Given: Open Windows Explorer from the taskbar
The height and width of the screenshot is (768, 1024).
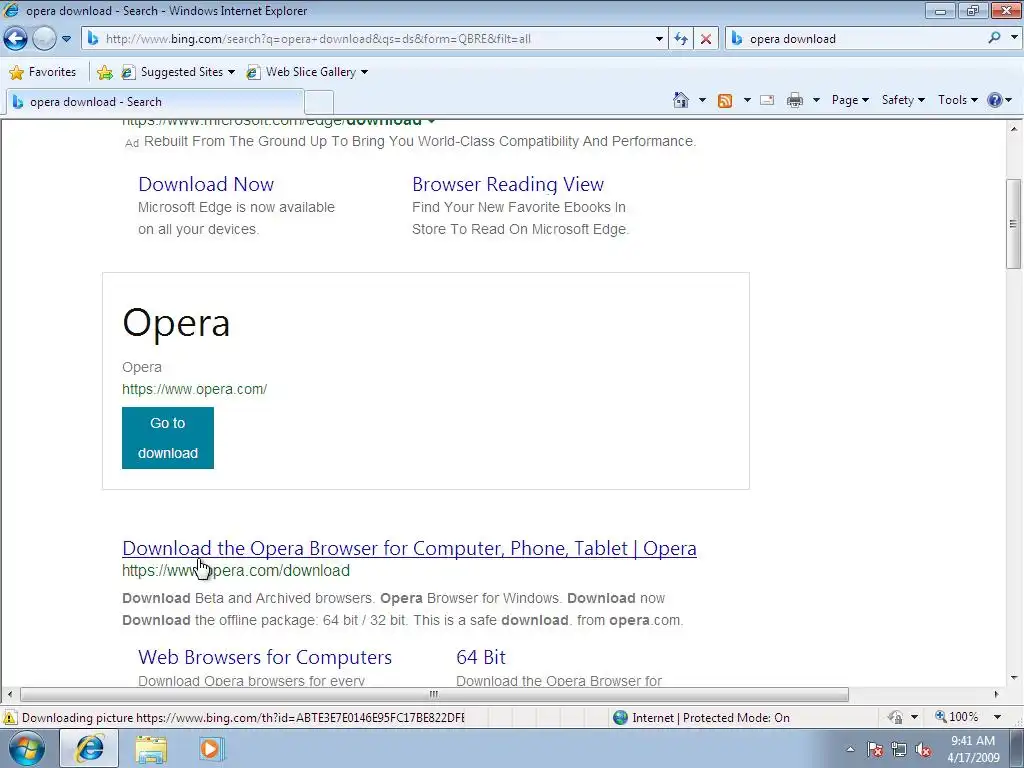Looking at the screenshot, I should [x=151, y=749].
